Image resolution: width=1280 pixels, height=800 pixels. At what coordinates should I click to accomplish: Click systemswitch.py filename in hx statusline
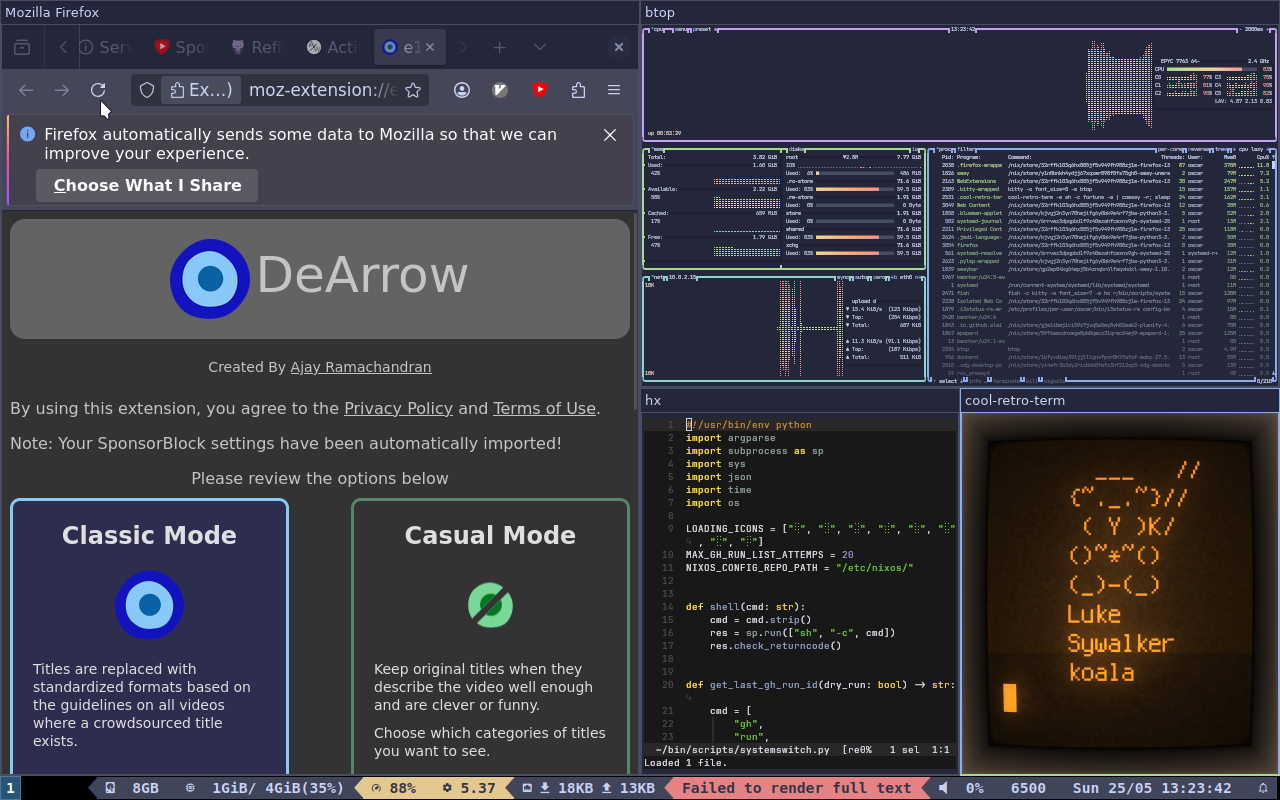point(743,749)
